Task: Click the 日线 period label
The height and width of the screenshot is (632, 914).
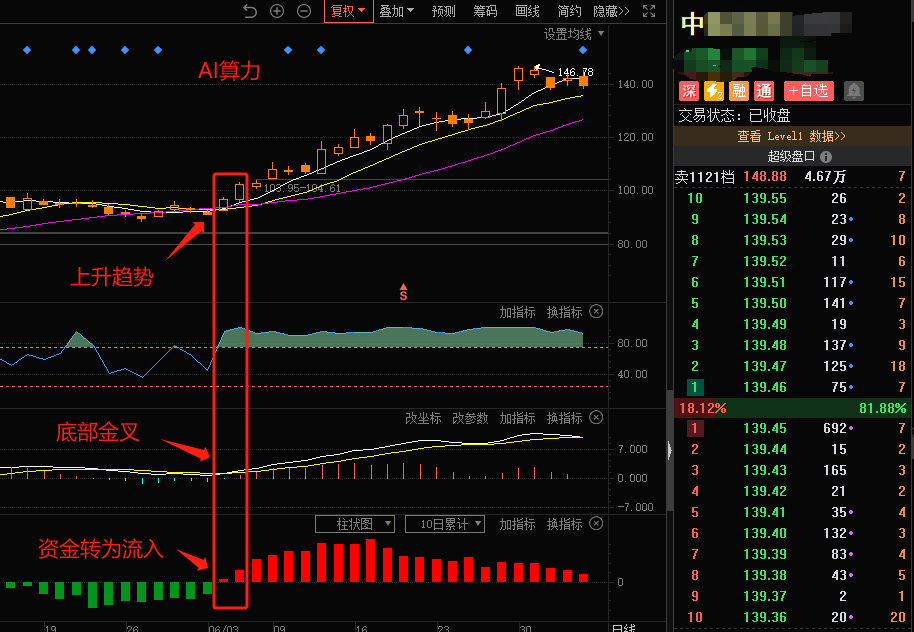Action: [623, 628]
